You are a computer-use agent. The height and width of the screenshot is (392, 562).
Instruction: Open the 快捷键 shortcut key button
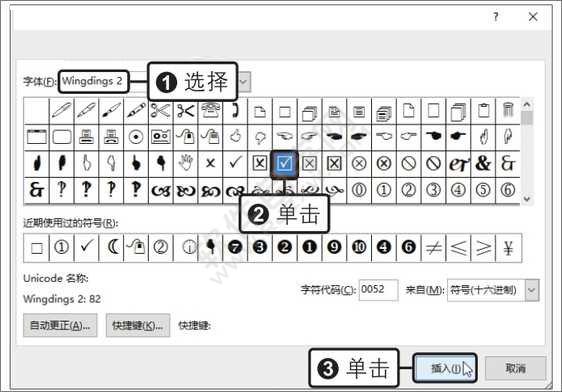pyautogui.click(x=138, y=325)
